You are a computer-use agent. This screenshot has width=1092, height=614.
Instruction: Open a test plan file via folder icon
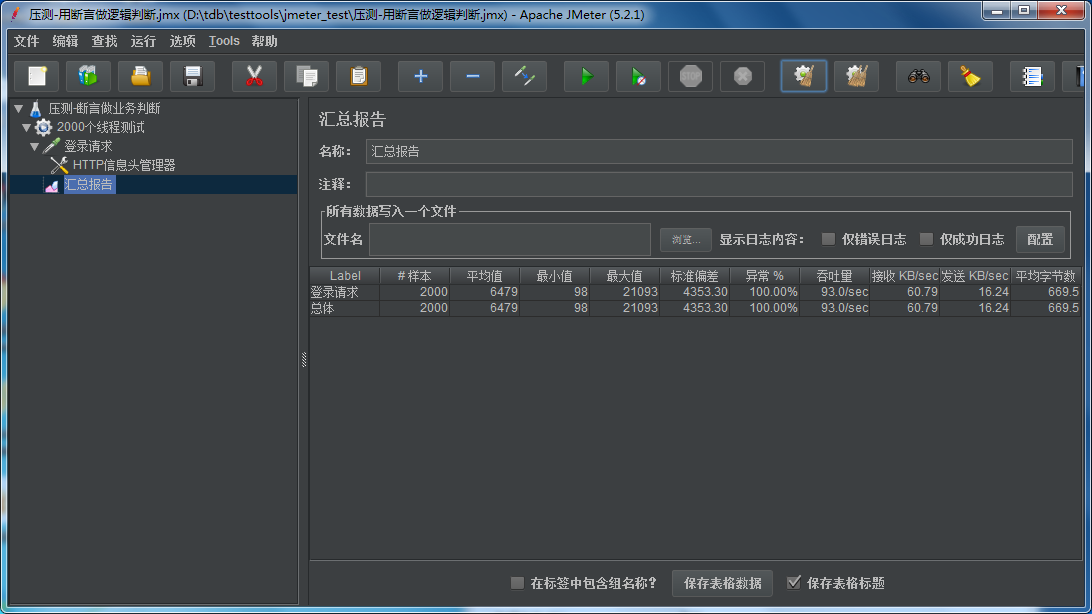click(x=141, y=76)
